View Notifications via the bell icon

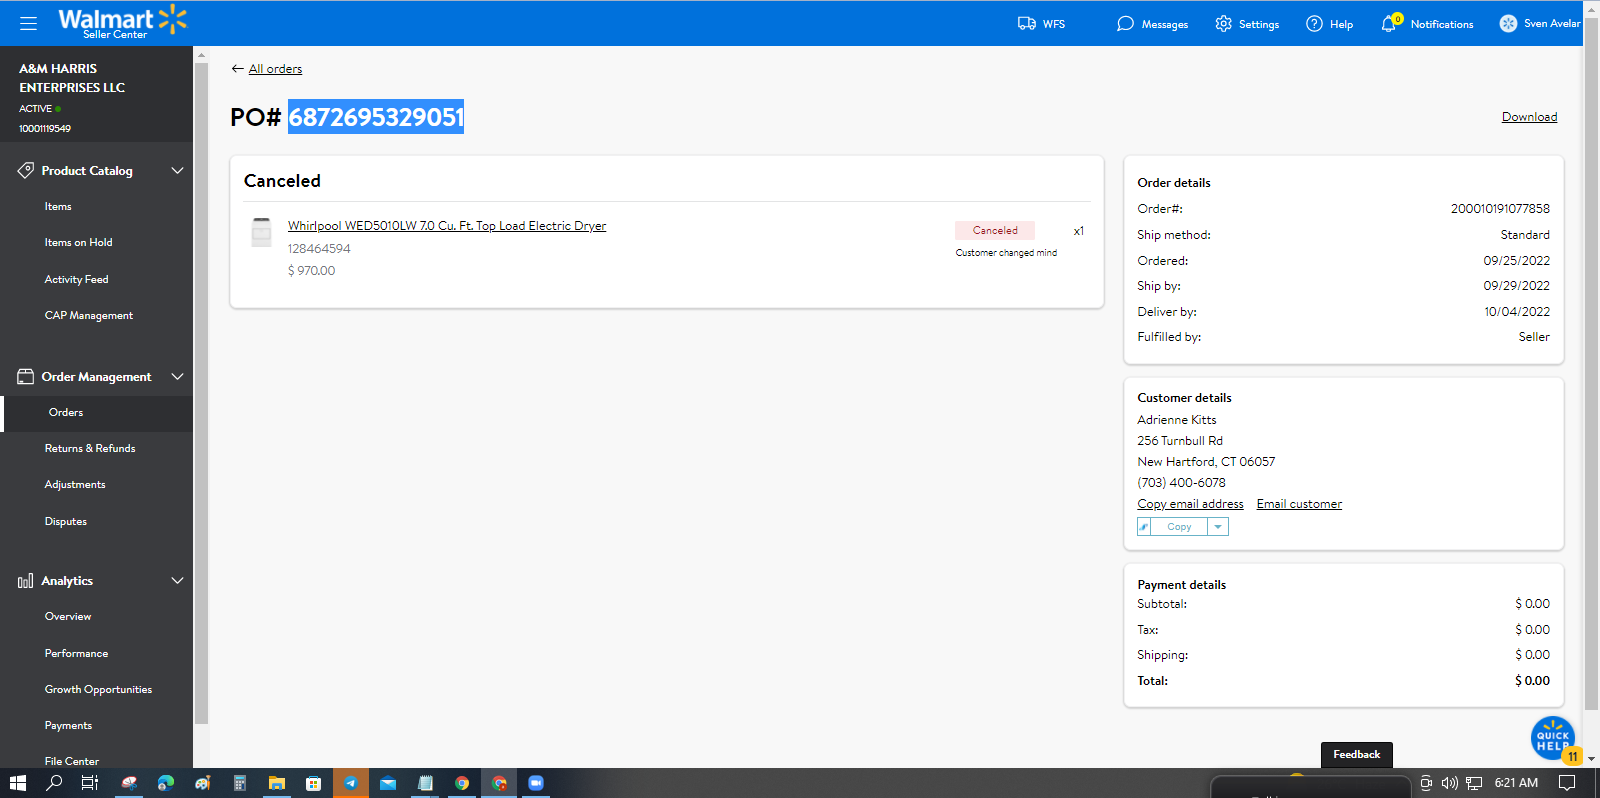point(1427,24)
